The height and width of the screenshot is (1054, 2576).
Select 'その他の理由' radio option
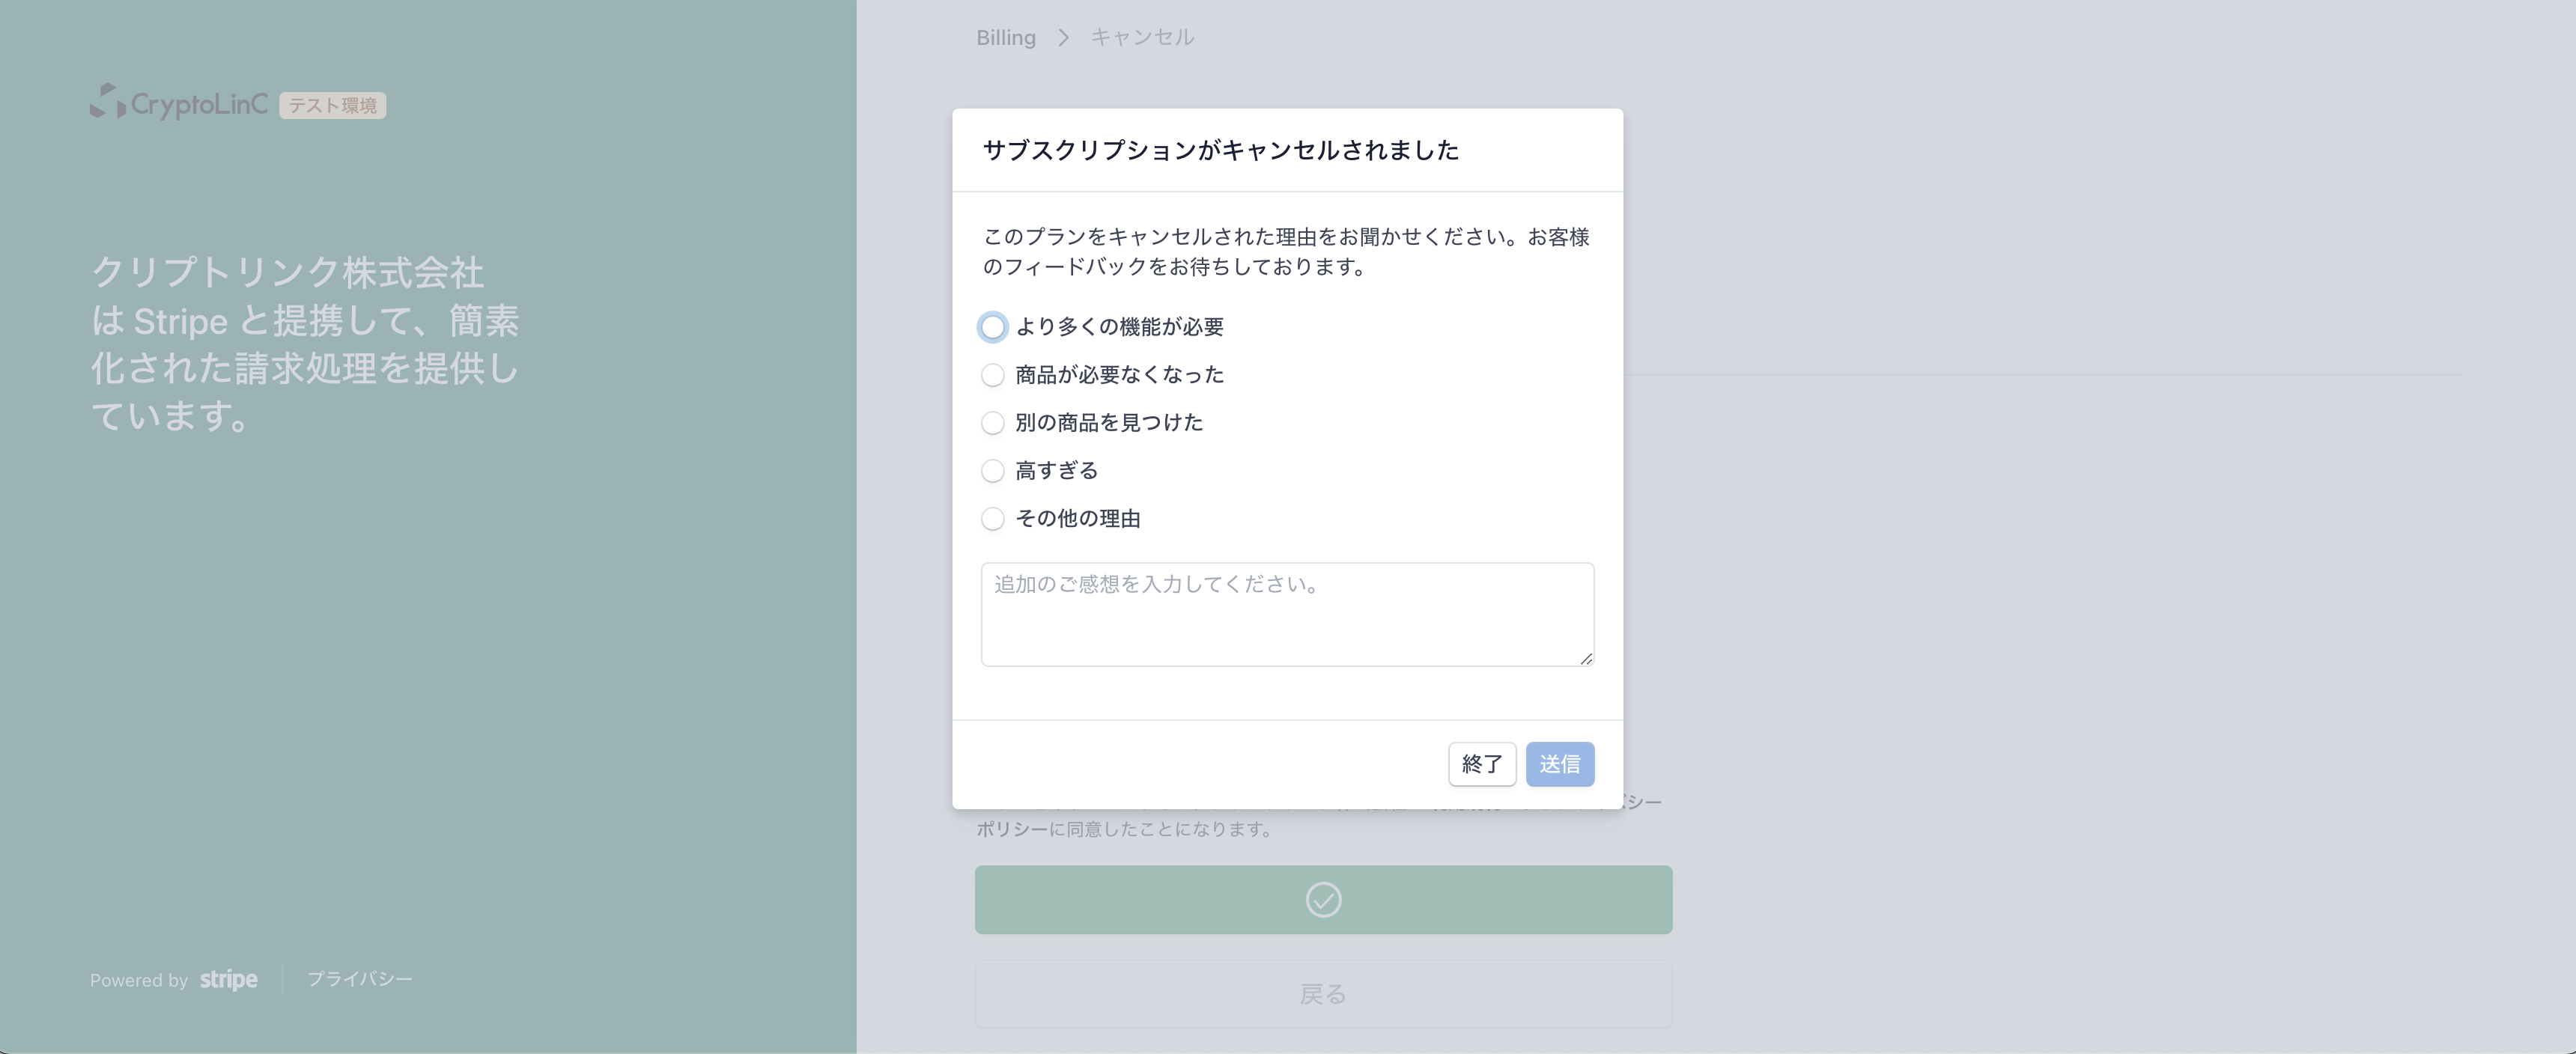[x=992, y=519]
